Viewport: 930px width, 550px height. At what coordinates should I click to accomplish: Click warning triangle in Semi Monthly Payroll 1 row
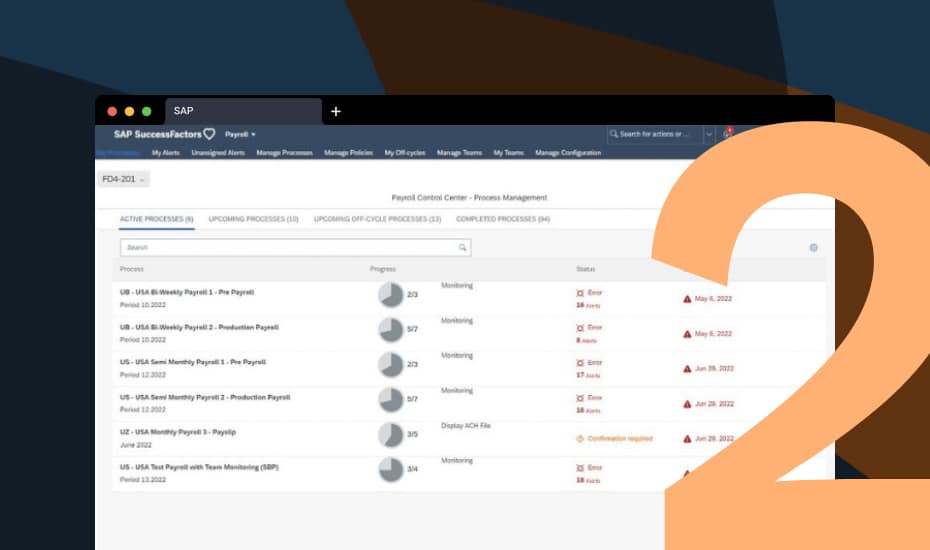click(x=687, y=369)
